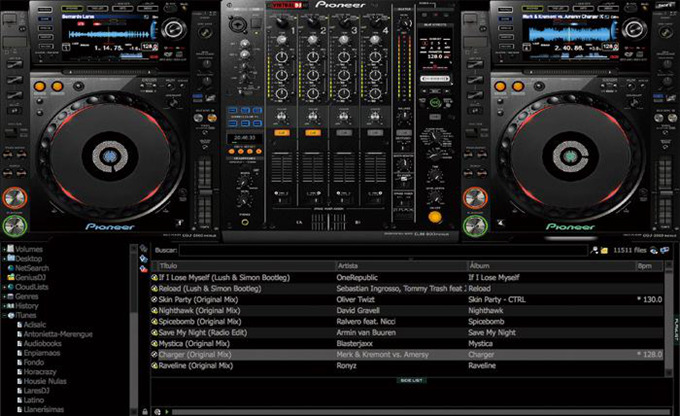Click the red tag icon beside the folder scrollbar

pyautogui.click(x=144, y=269)
